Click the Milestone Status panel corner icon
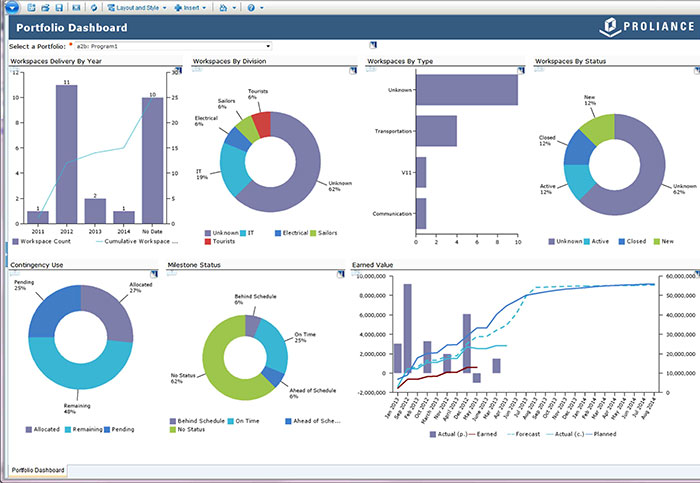 [x=341, y=274]
